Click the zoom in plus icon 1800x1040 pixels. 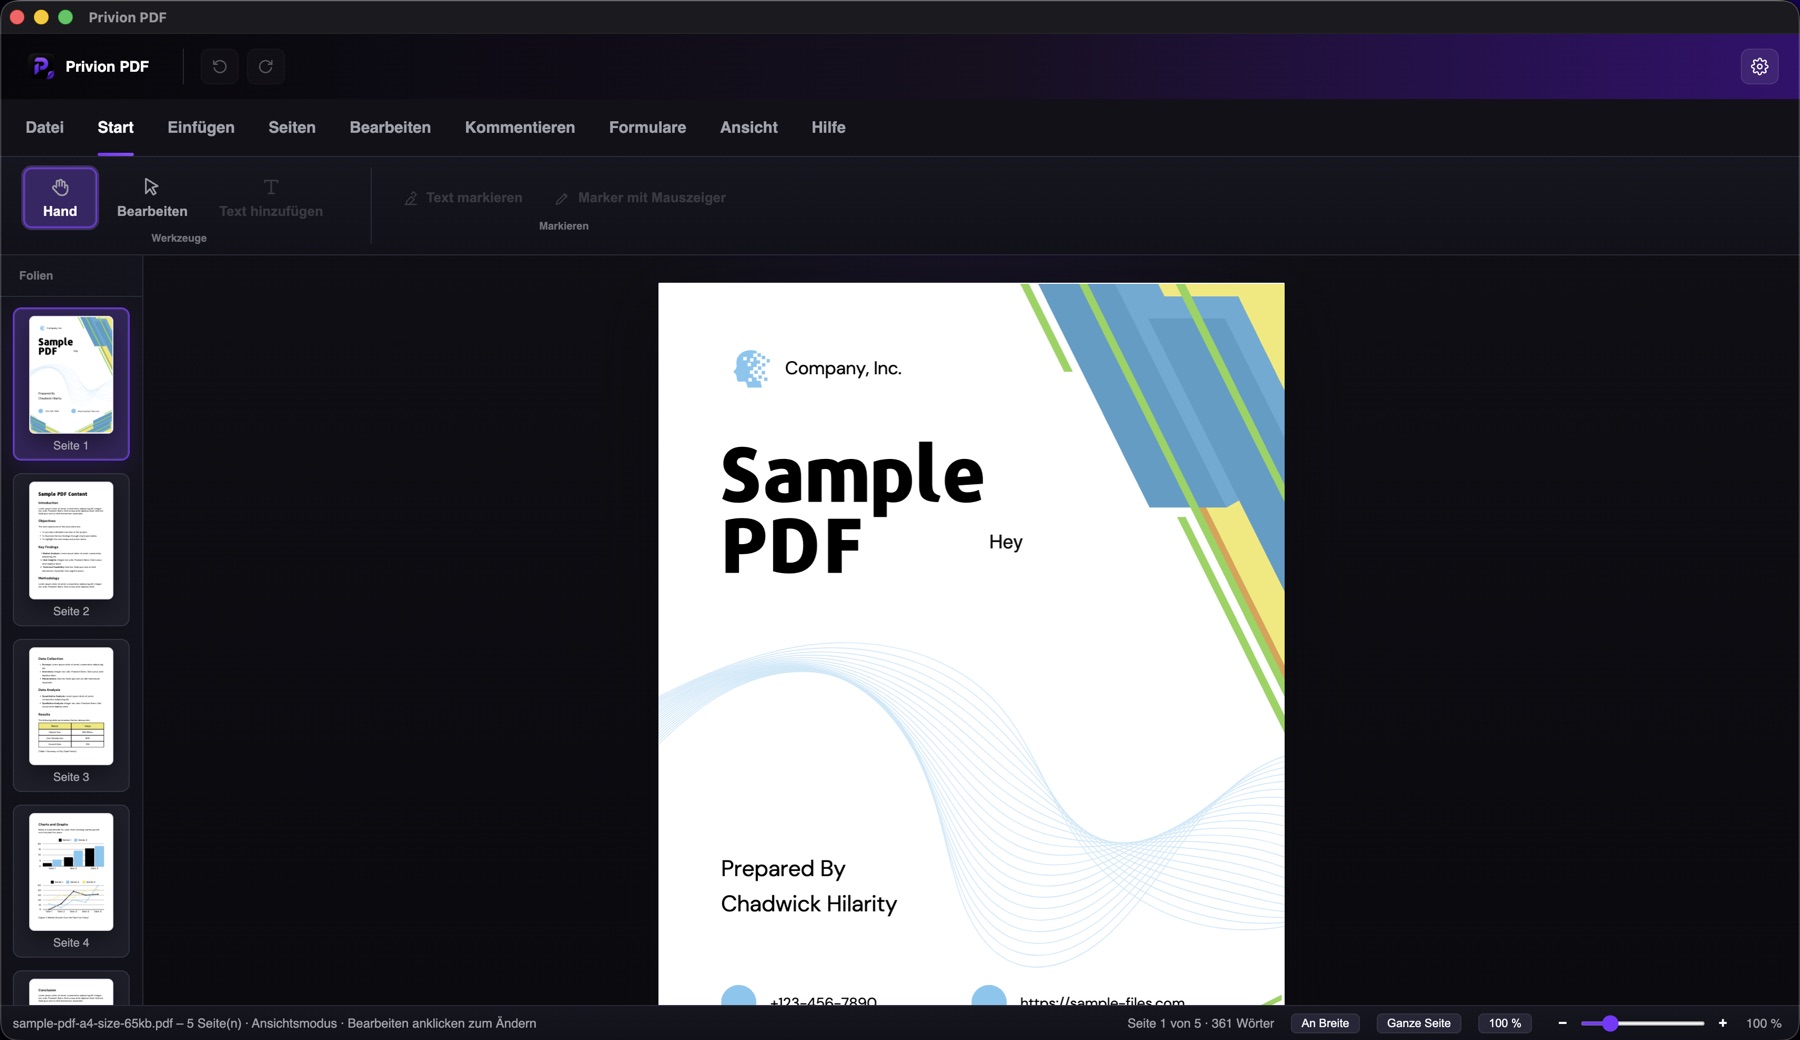pyautogui.click(x=1722, y=1023)
